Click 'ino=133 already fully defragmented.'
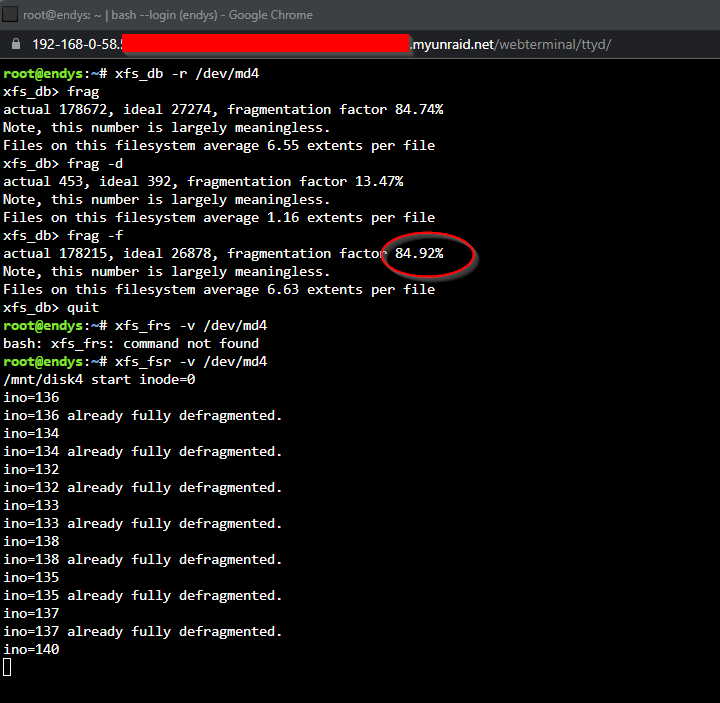The width and height of the screenshot is (720, 703). 142,523
